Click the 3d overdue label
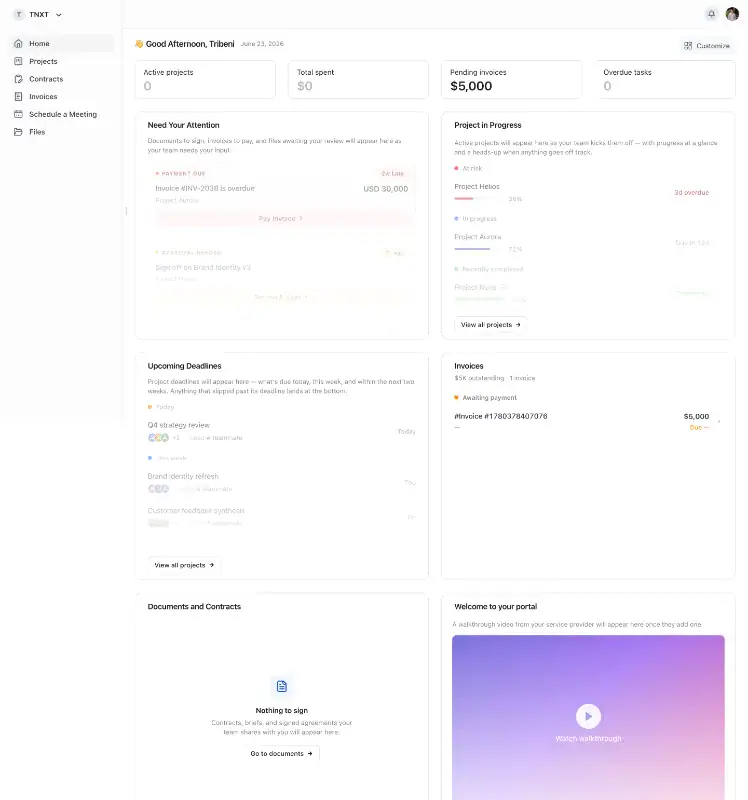This screenshot has width=748, height=800. 691,192
